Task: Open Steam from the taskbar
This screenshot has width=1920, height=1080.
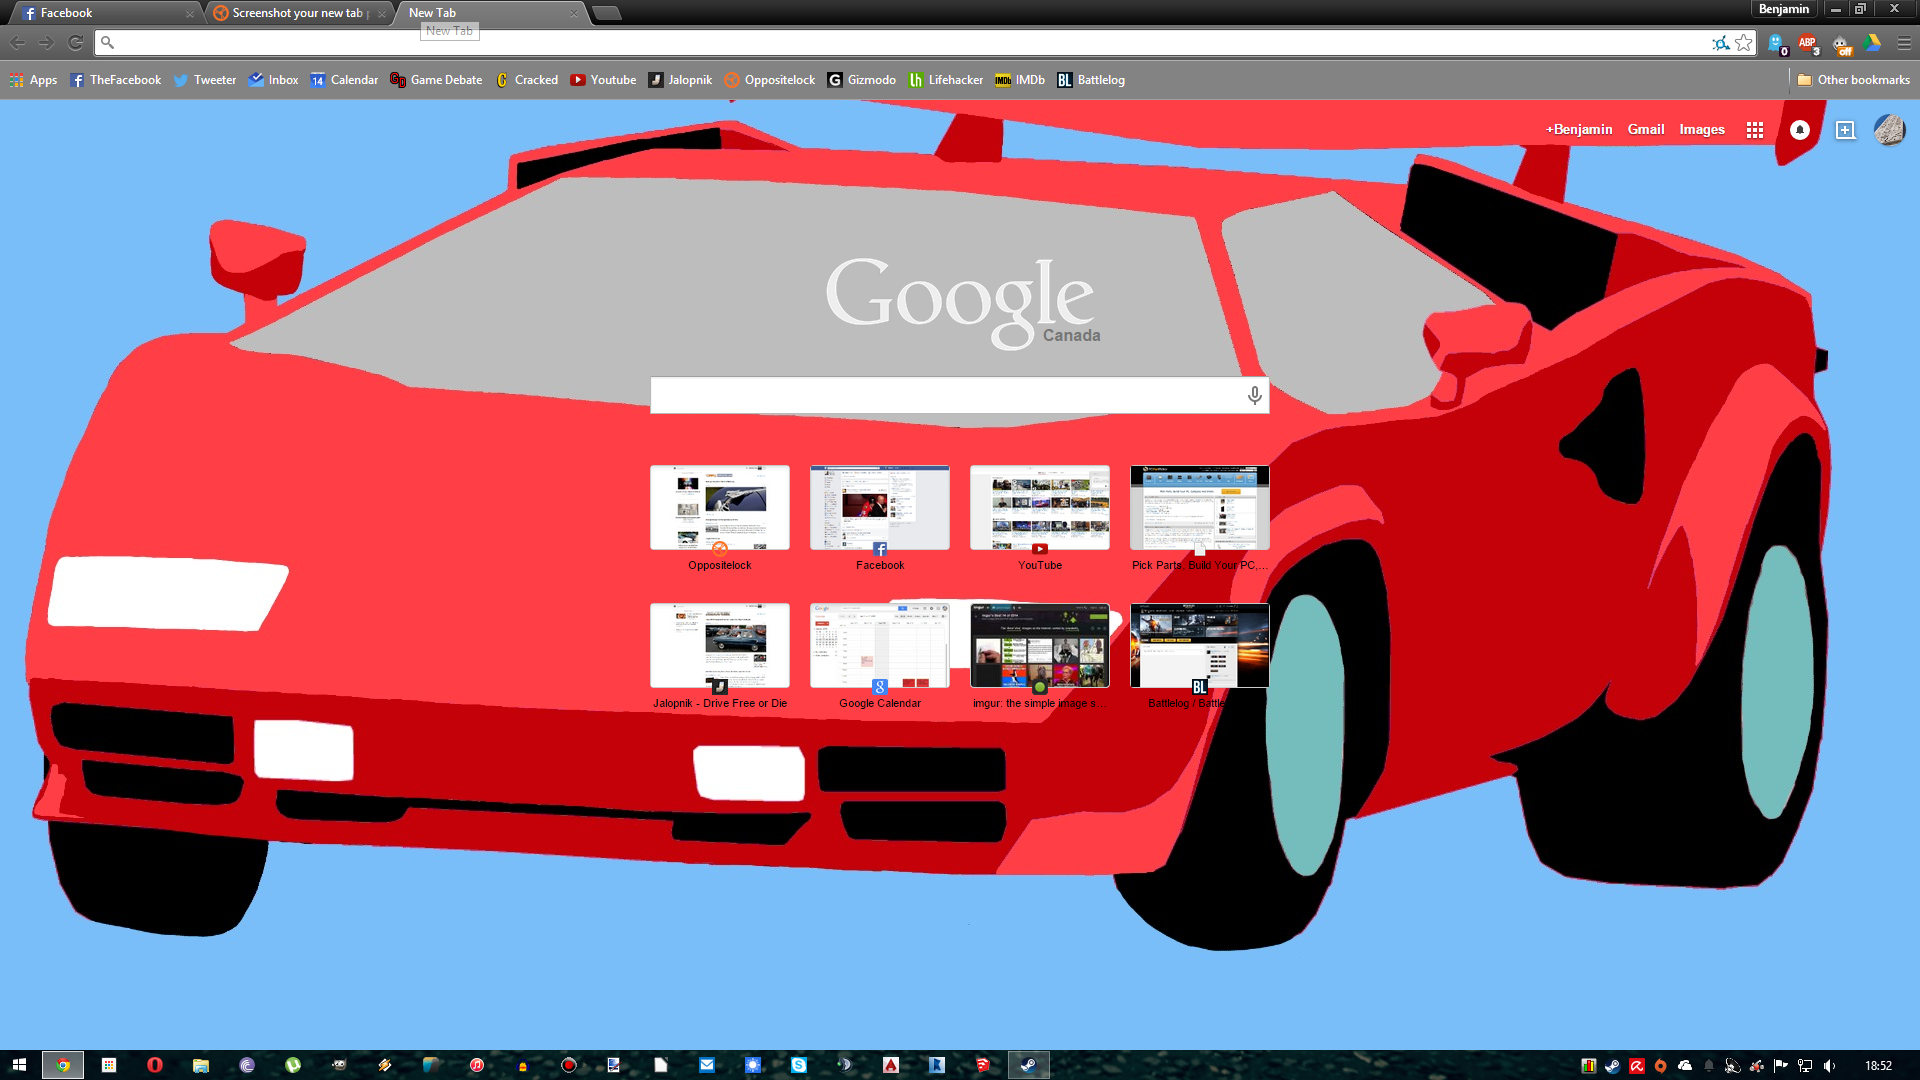Action: tap(1028, 1065)
